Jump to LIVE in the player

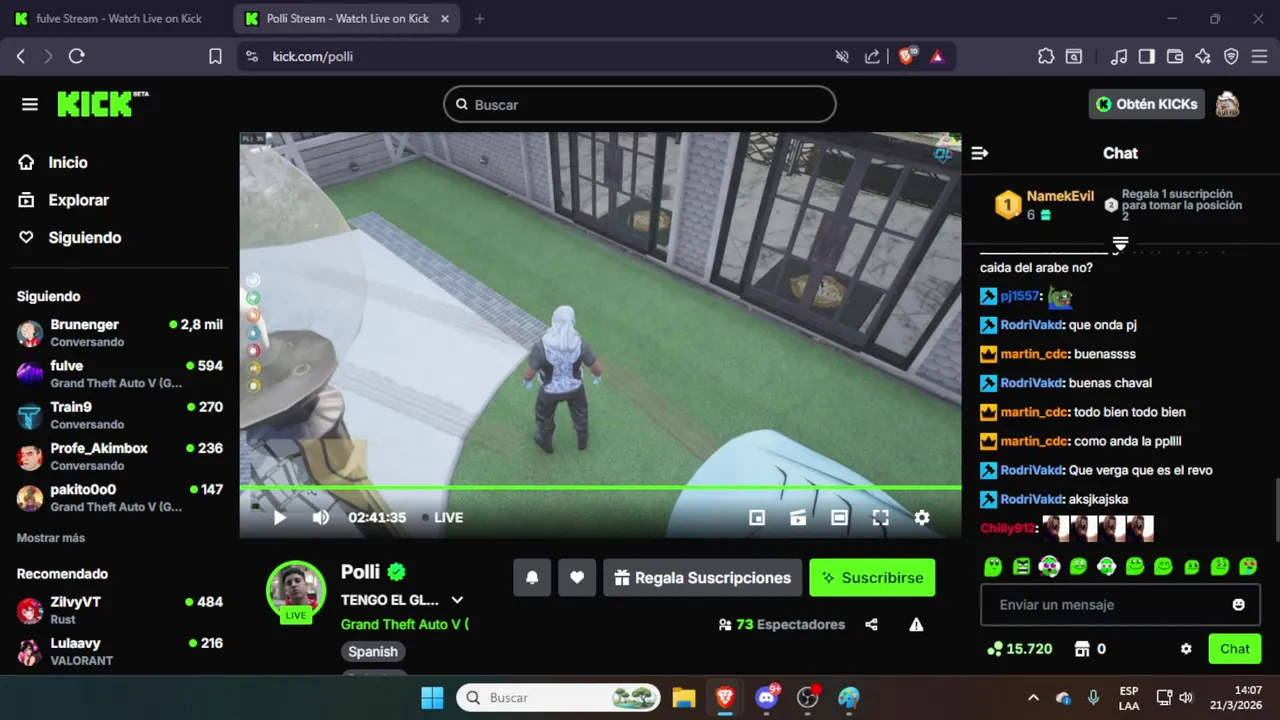click(442, 517)
